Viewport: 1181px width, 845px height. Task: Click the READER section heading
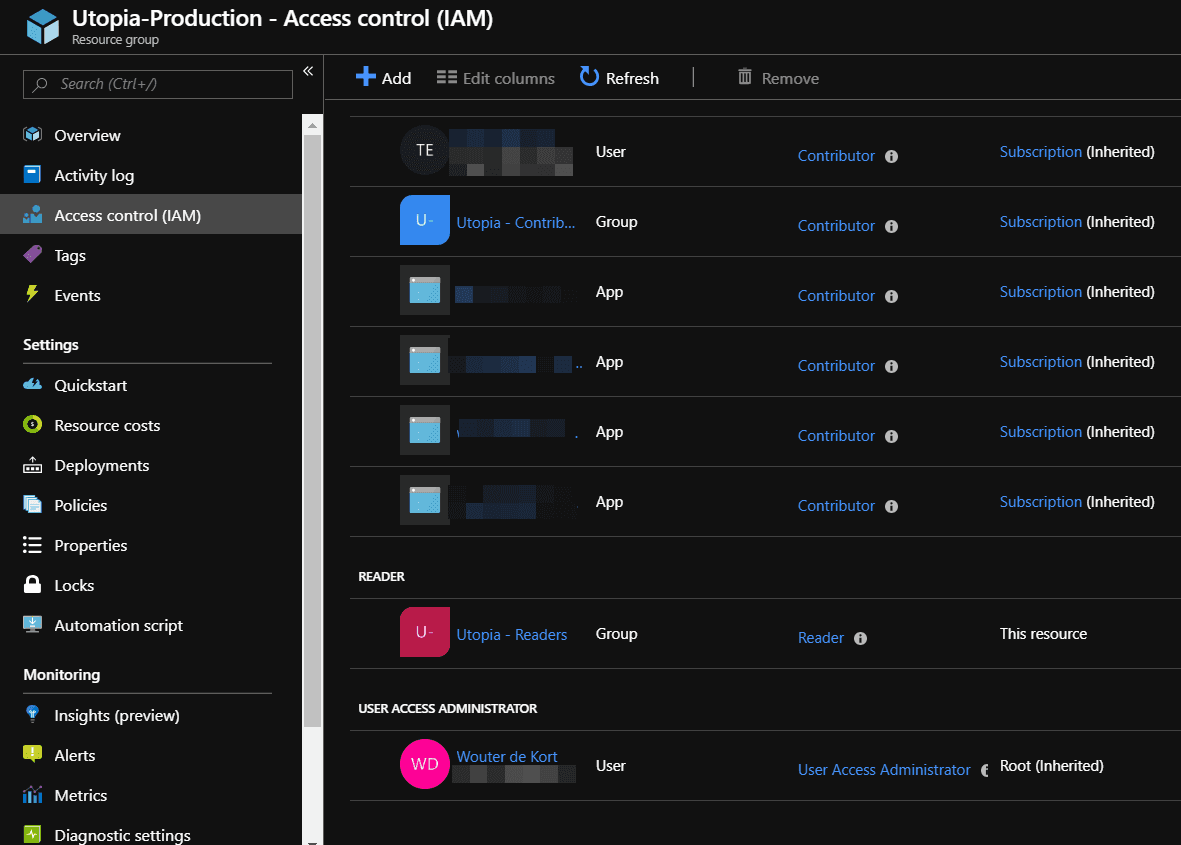[381, 577]
